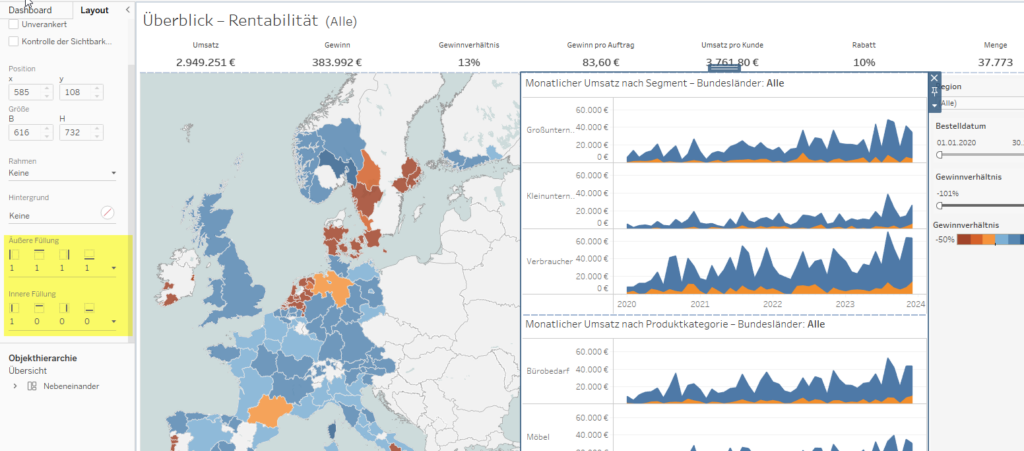Enable the Kontrolle der Sichtbarkeit checkbox

point(14,41)
